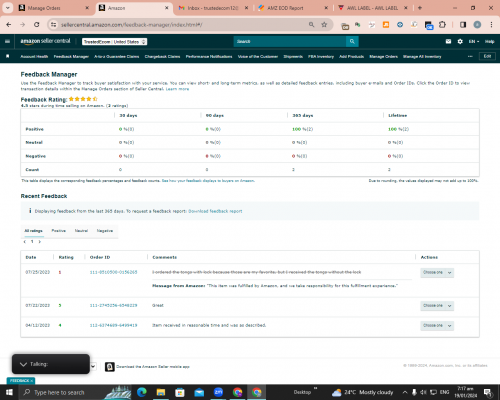Viewport: 500px width, 400px height.
Task: Launch Microsoft Edge from taskbar
Action: click(x=142, y=392)
